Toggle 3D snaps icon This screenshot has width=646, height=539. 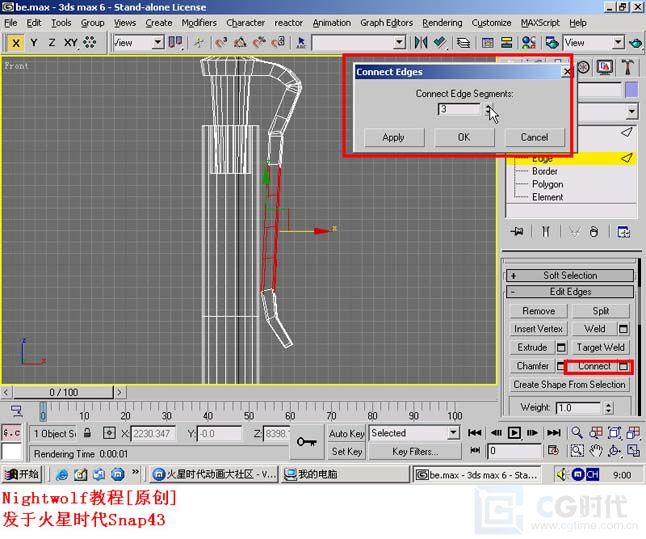point(221,42)
